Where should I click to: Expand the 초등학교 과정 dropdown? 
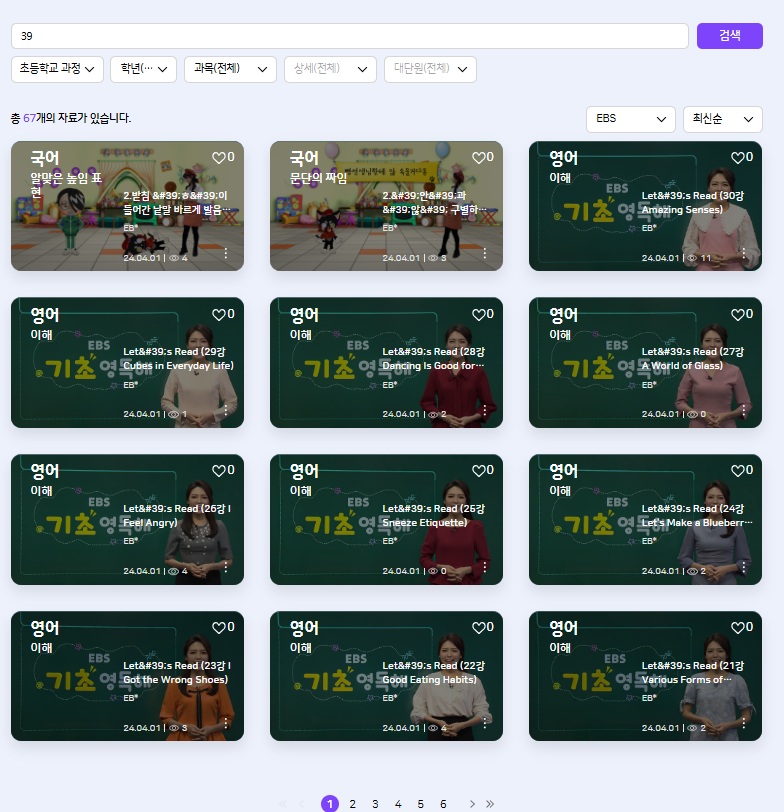tap(58, 69)
